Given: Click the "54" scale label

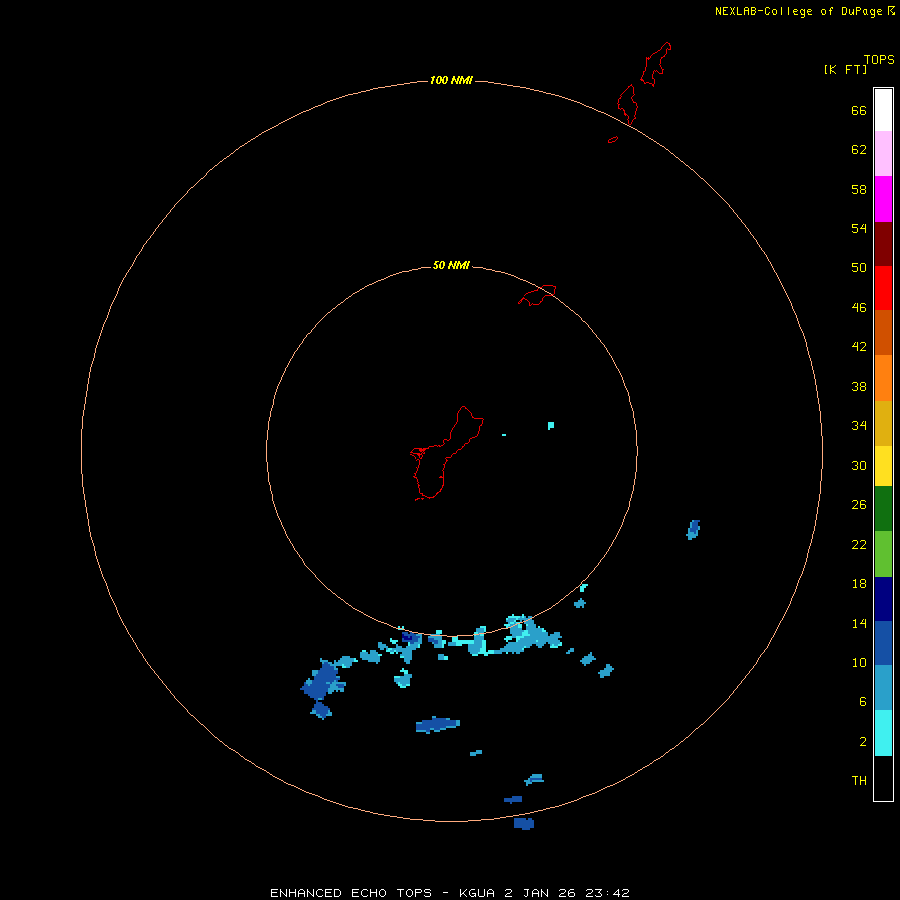Looking at the screenshot, I should click(x=859, y=228).
